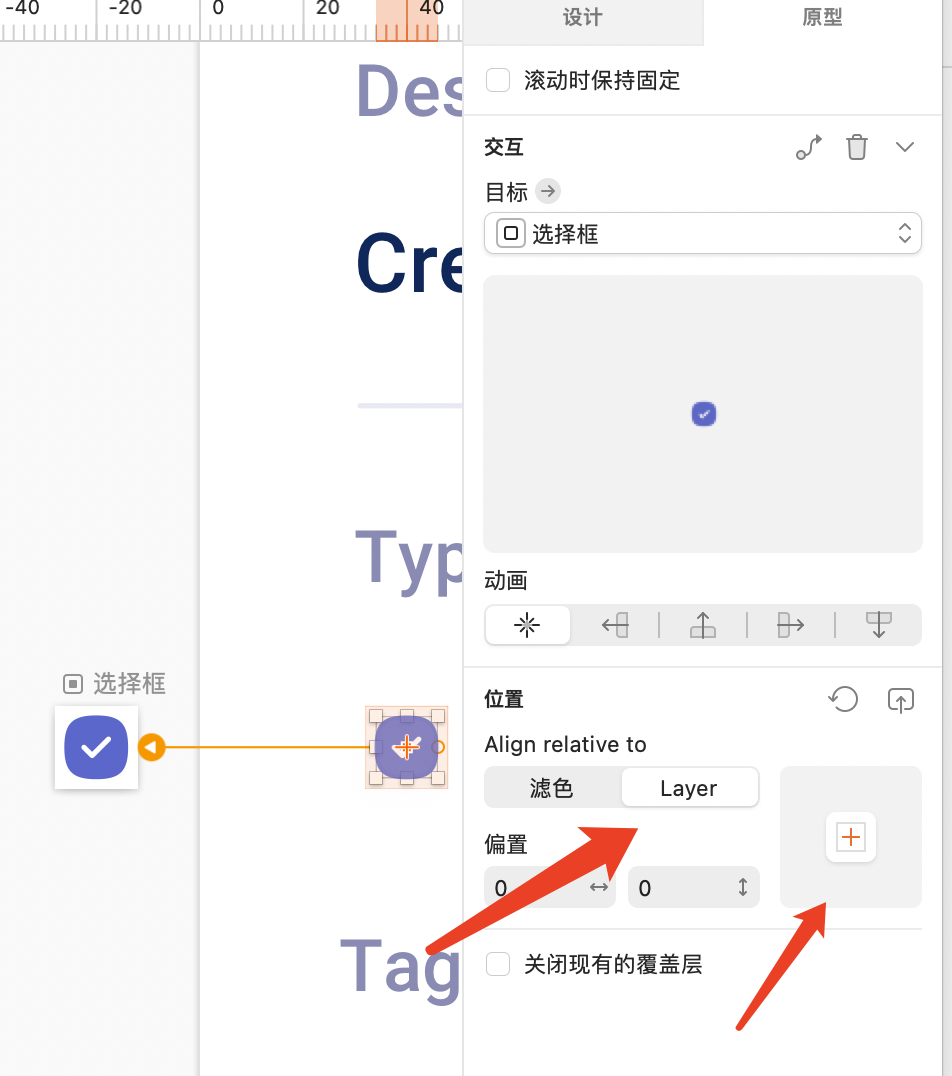
Task: Collapse the 交互 section with the chevron
Action: pos(905,147)
